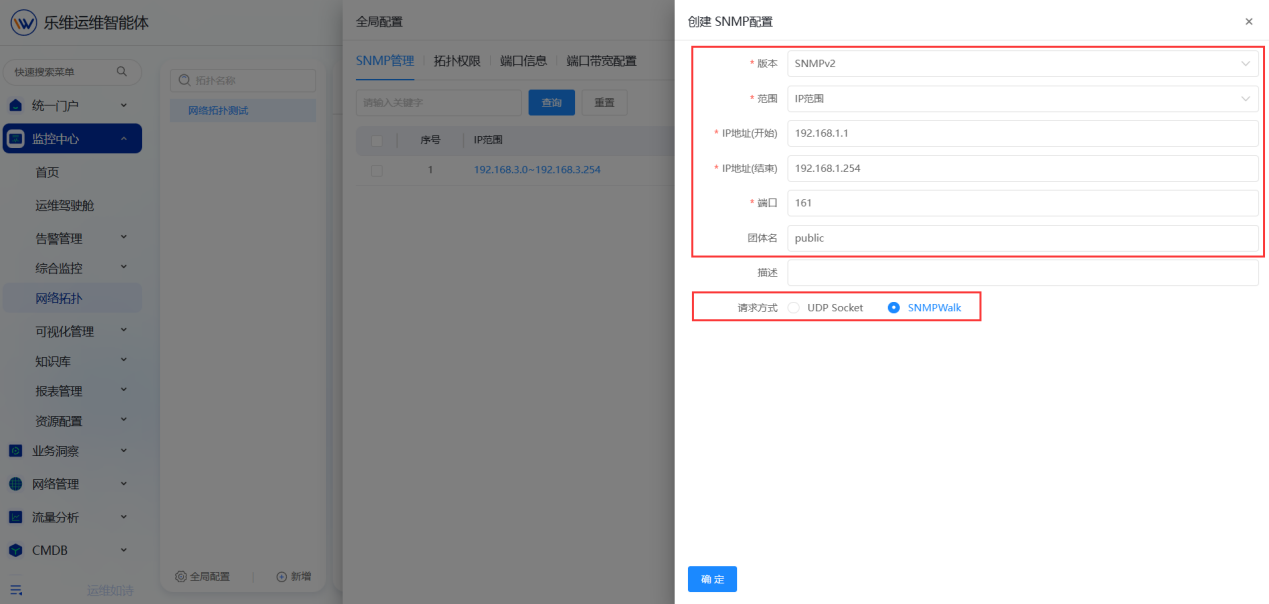Screen dimensions: 1269x604
Task: Tick the header checkbox in SNMP table
Action: 377,141
